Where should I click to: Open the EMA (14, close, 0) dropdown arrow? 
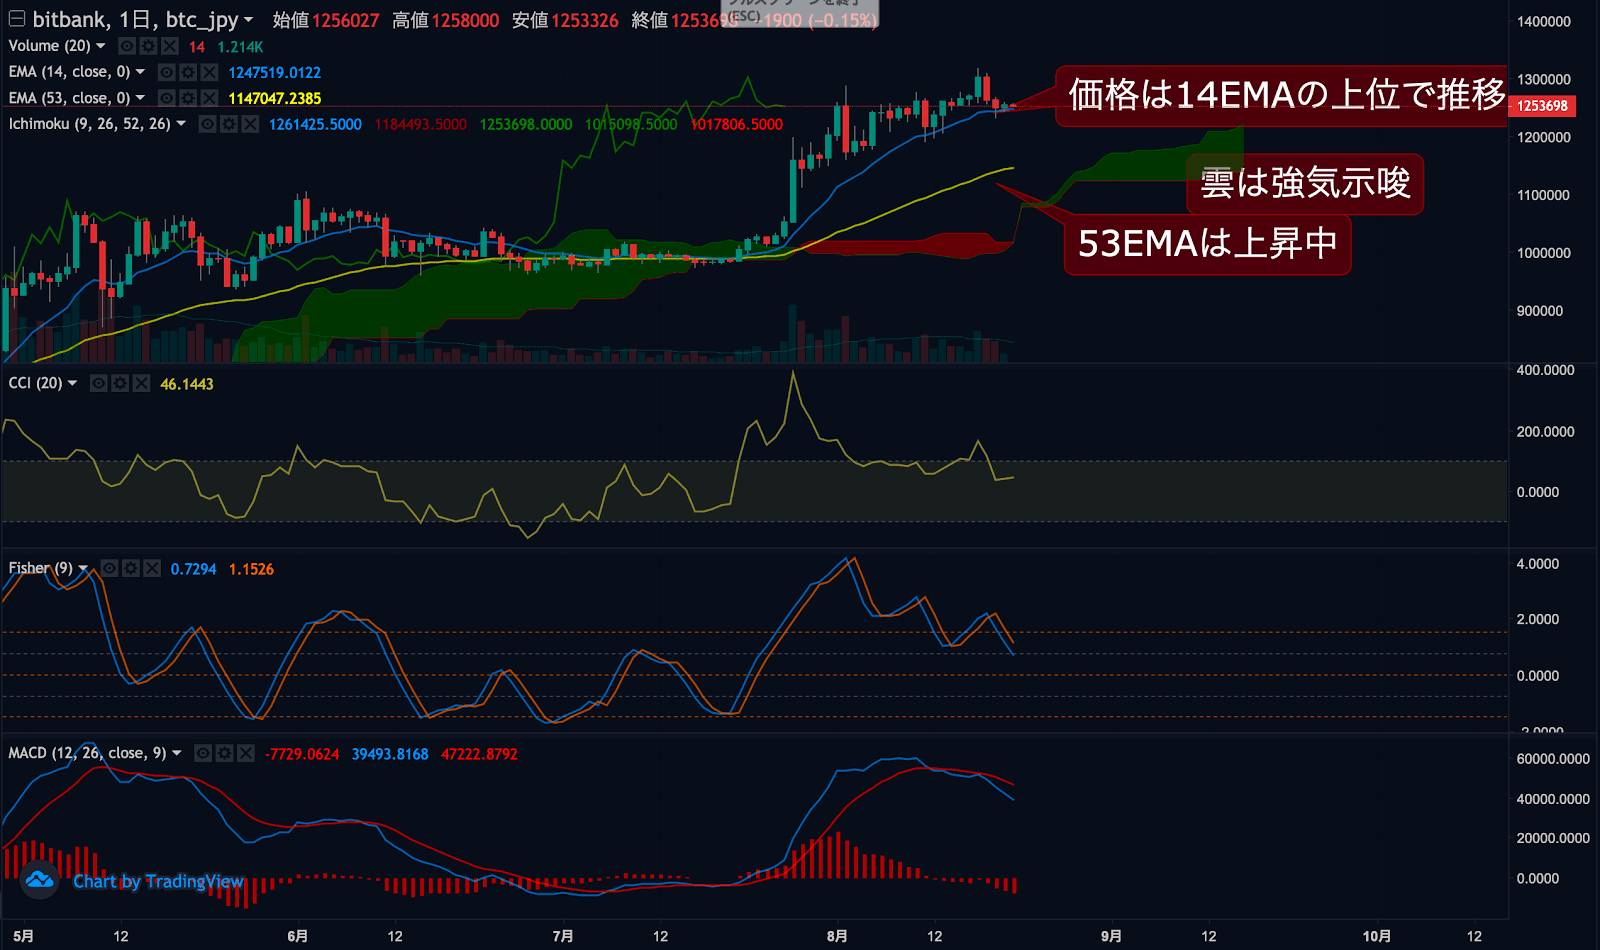point(140,72)
